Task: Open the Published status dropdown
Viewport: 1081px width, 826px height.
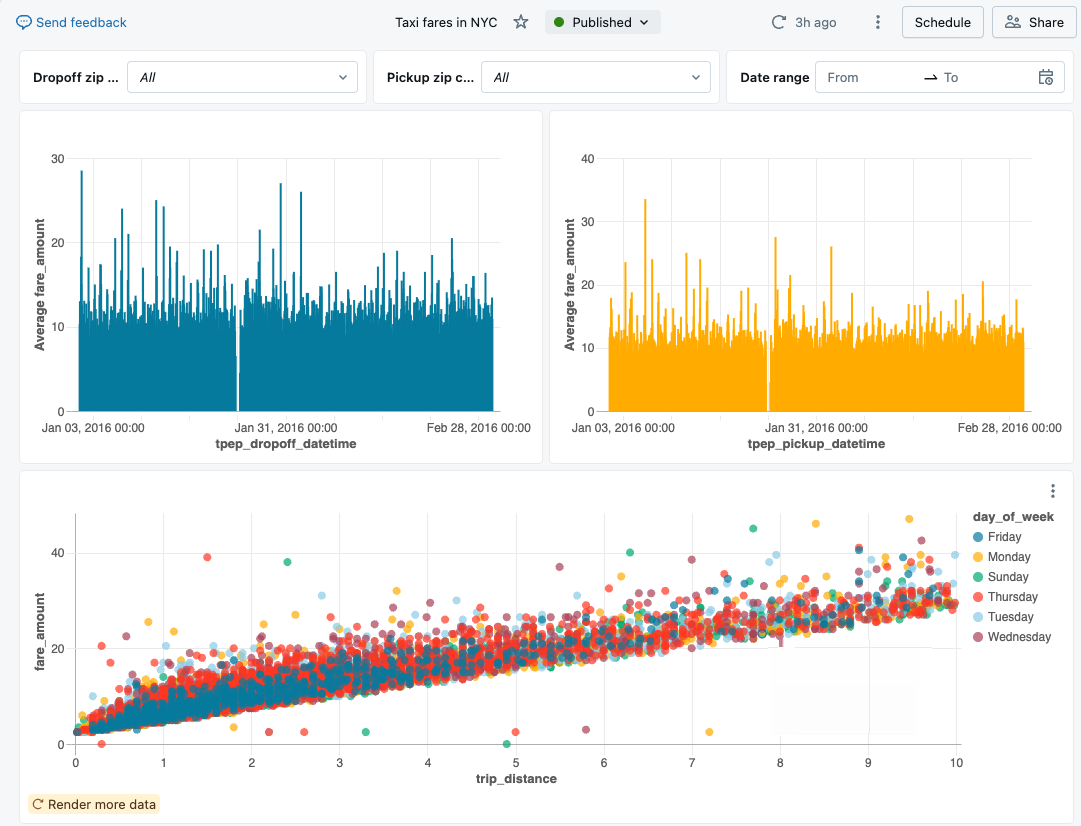Action: click(602, 22)
